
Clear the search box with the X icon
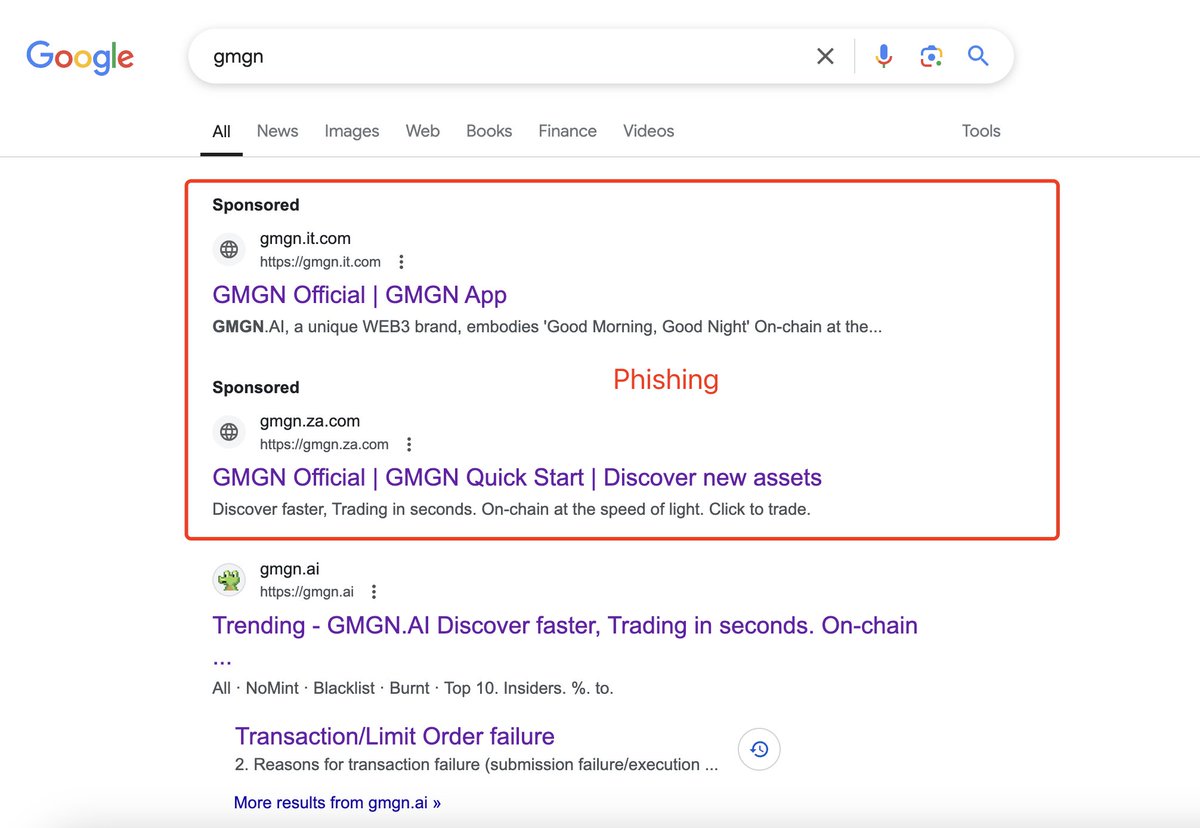[825, 56]
